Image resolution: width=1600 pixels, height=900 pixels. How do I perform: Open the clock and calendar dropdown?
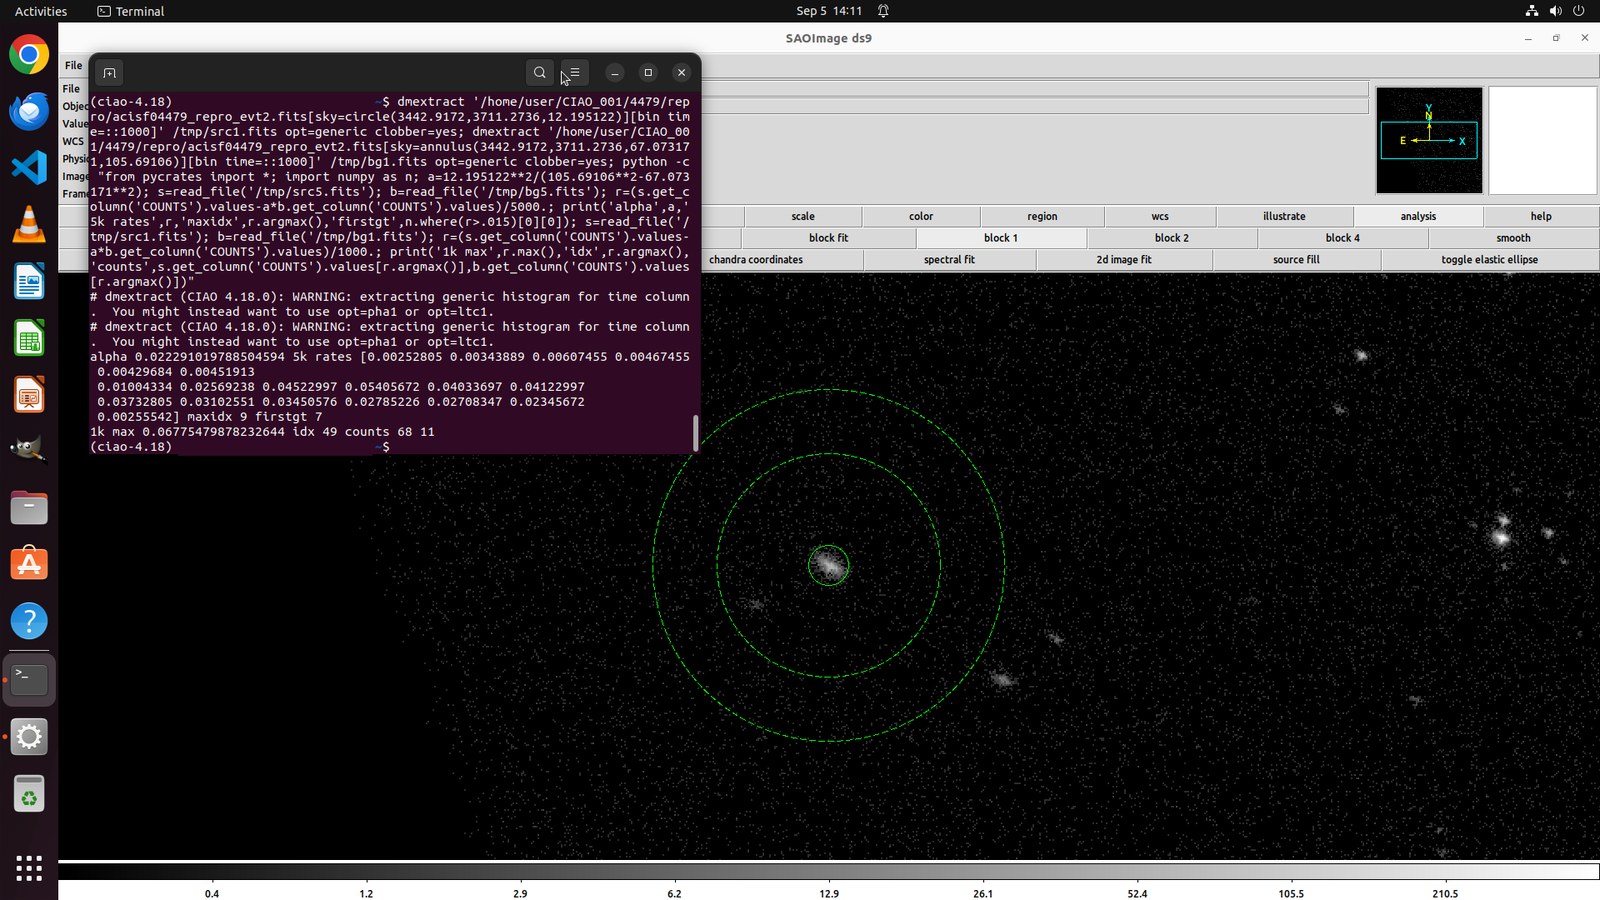pyautogui.click(x=829, y=11)
